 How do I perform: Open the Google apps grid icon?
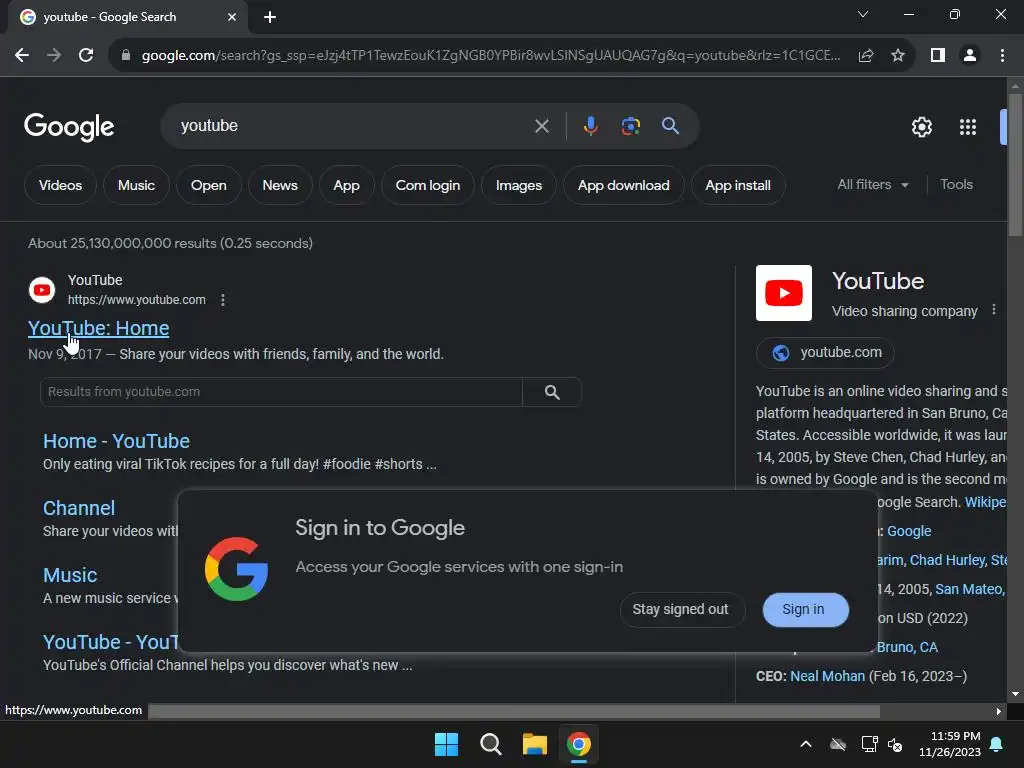968,127
